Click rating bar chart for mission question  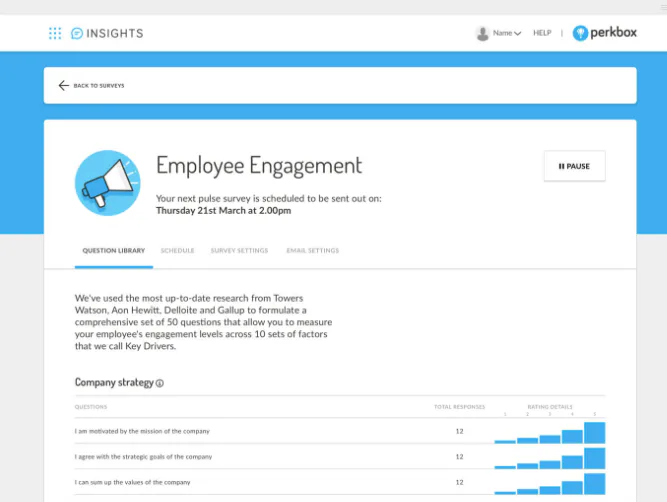(550, 433)
